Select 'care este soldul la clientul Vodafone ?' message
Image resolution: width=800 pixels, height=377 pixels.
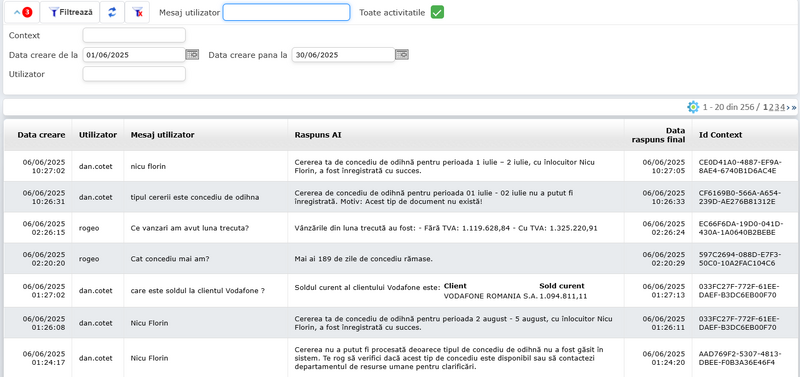[x=198, y=290]
